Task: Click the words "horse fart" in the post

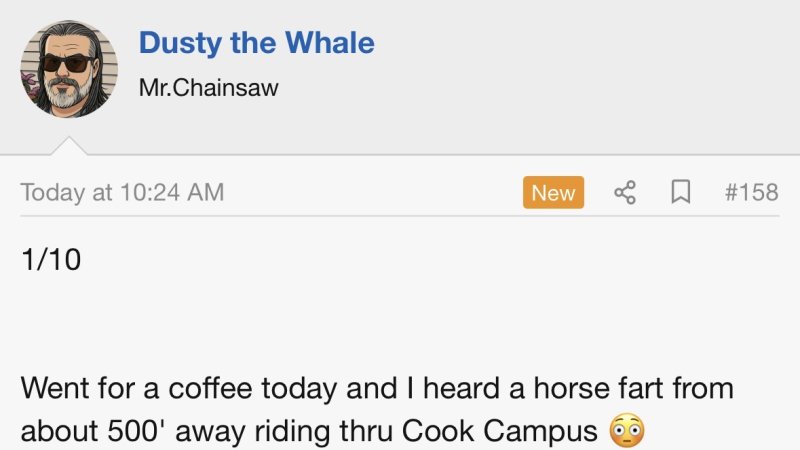Action: point(567,387)
